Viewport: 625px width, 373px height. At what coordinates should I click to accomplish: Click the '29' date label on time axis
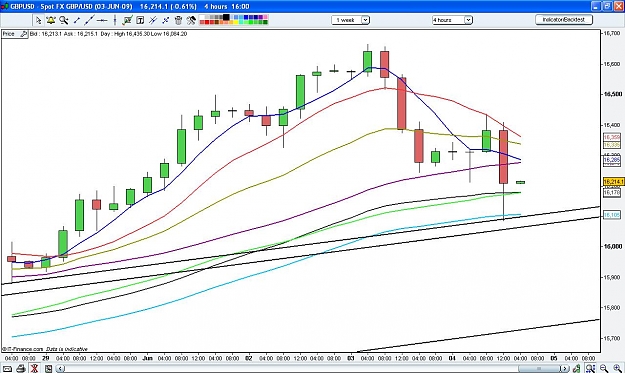click(45, 358)
